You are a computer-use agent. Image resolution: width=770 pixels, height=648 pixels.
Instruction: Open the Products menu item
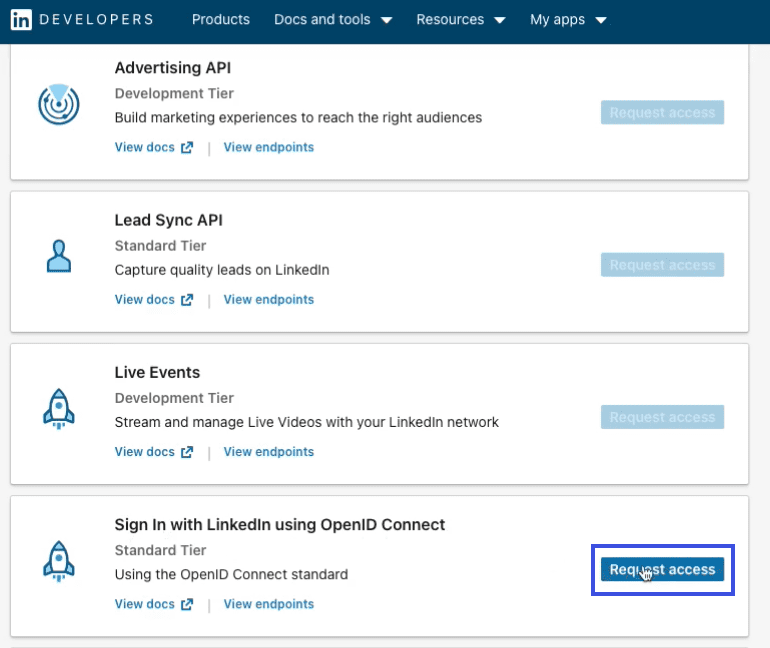tap(220, 20)
